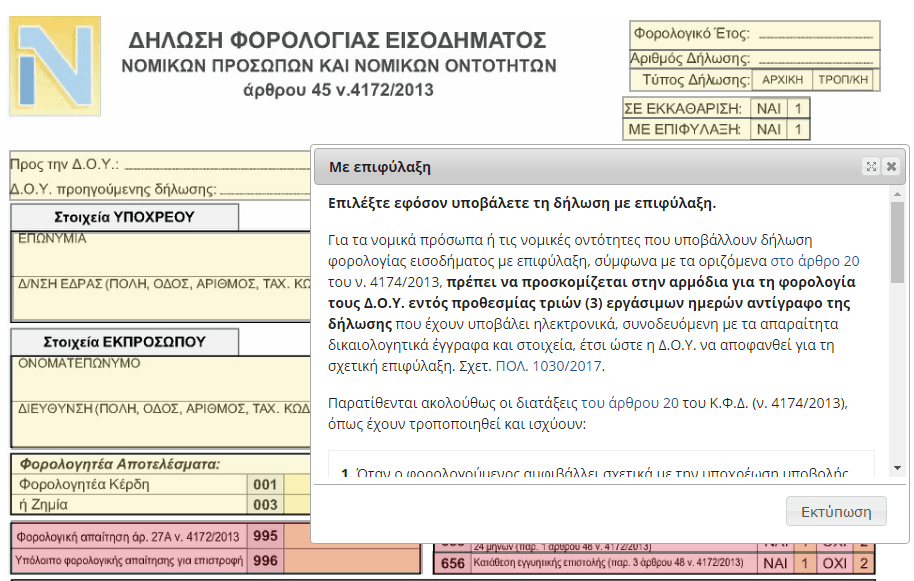This screenshot has height=581, width=914.
Task: Click the N logo of the tax form
Action: click(55, 66)
